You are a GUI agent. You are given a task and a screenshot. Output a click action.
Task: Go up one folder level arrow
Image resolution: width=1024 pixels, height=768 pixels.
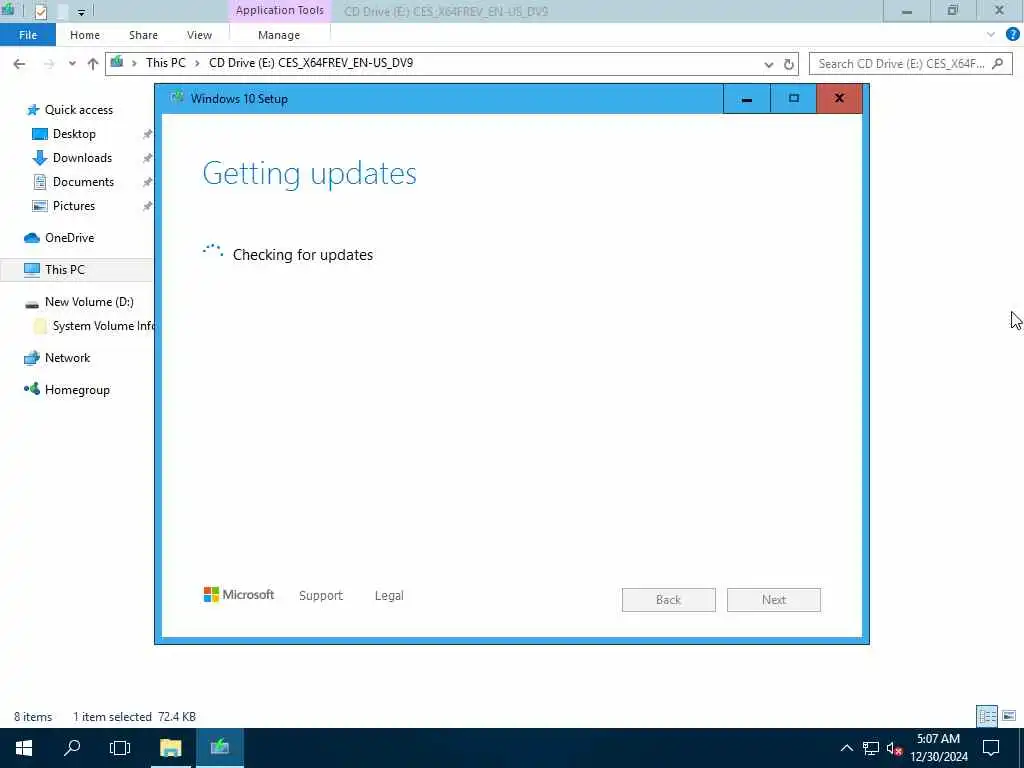pos(93,64)
